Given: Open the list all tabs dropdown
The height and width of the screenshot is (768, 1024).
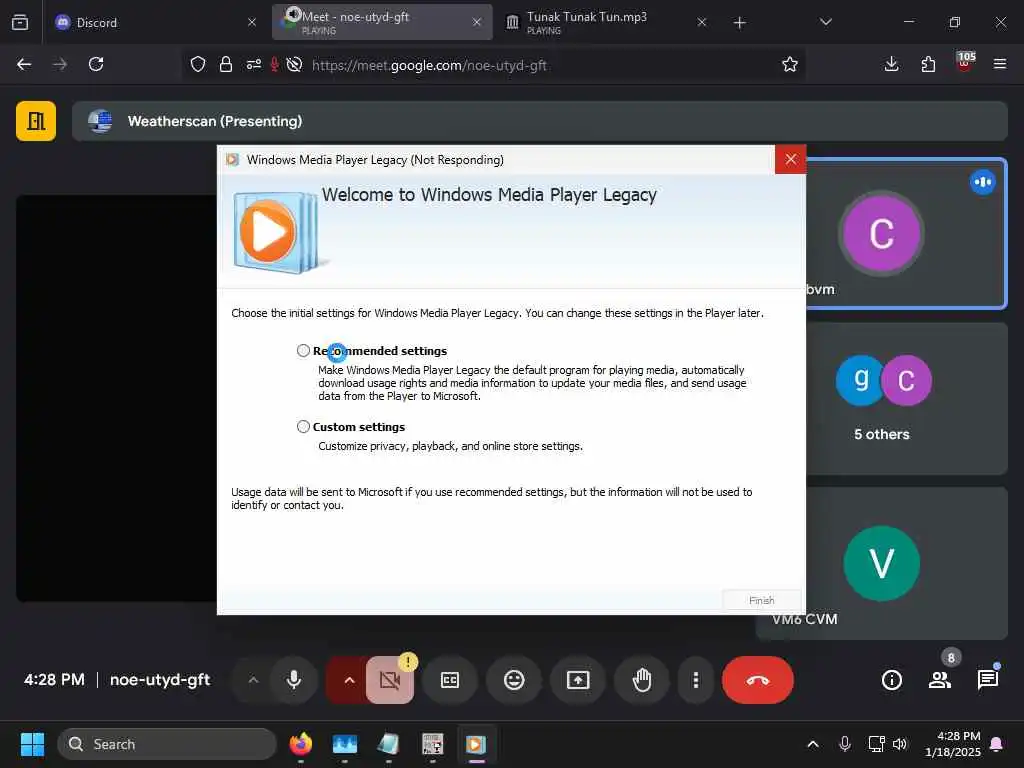Looking at the screenshot, I should [825, 22].
